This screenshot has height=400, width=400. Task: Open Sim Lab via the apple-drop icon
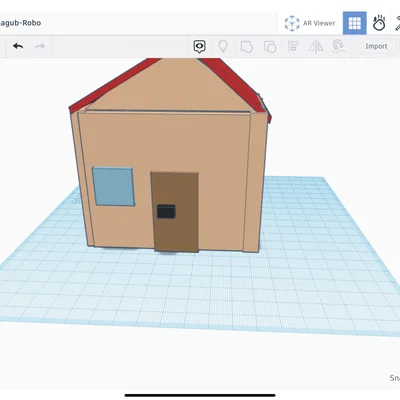tap(379, 23)
